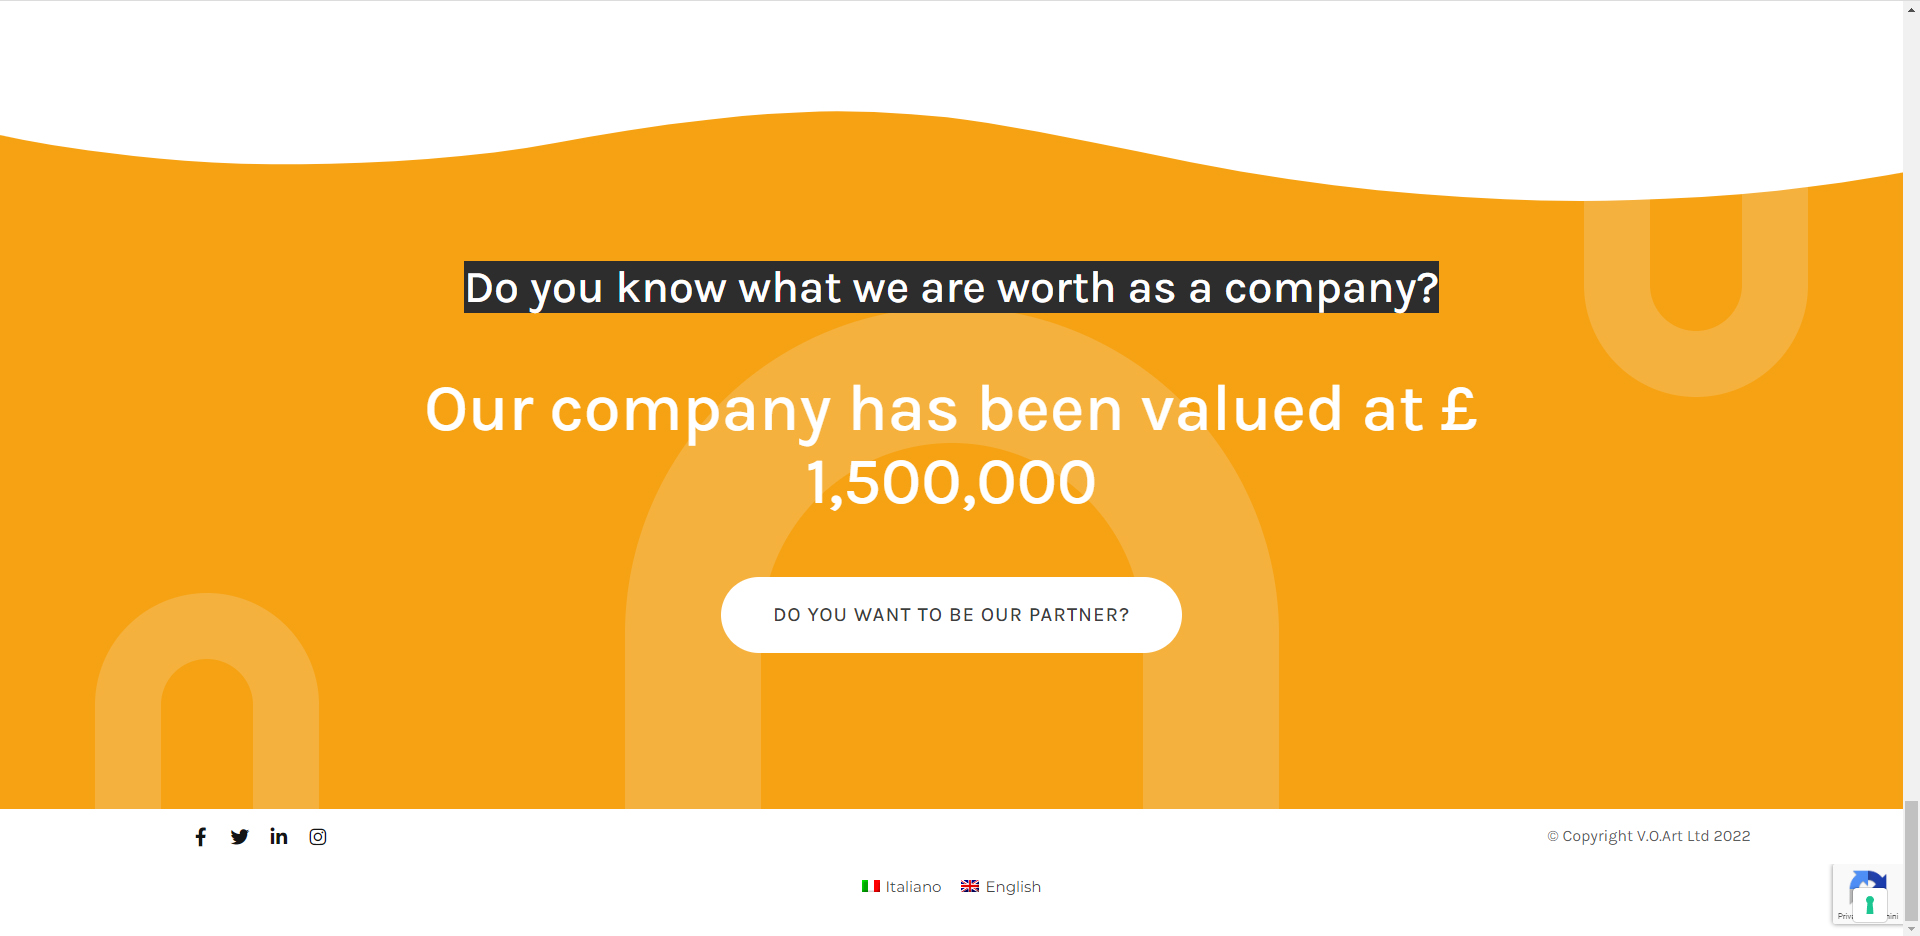The image size is (1920, 936).
Task: Click the highlighted "Do you know what we are worth" heading
Action: point(951,287)
